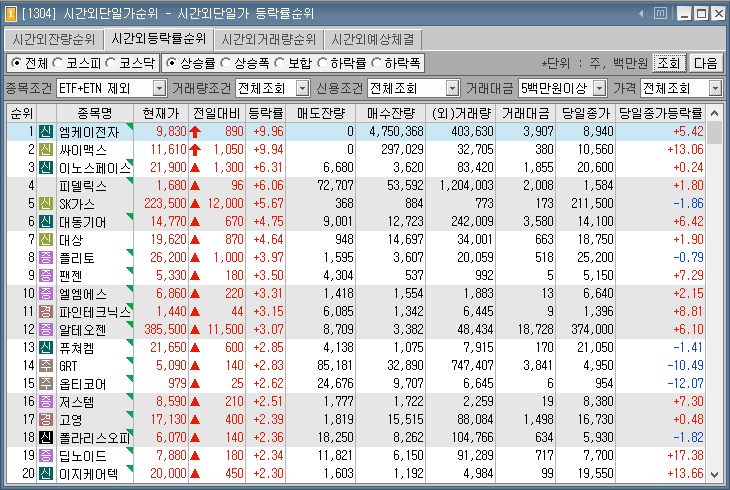Click the black badge next to 폴라리스오피
Screen dimensions: 730x490
coord(46,437)
